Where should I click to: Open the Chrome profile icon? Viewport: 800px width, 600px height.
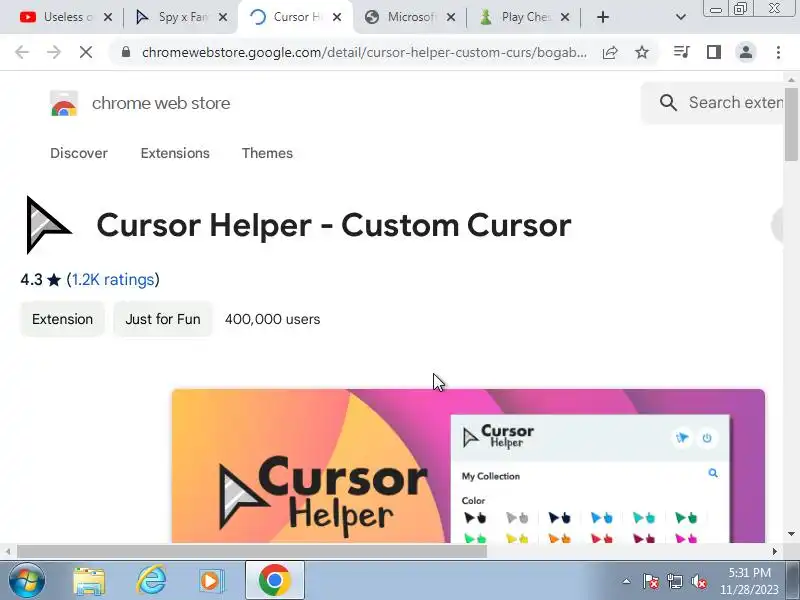point(746,52)
